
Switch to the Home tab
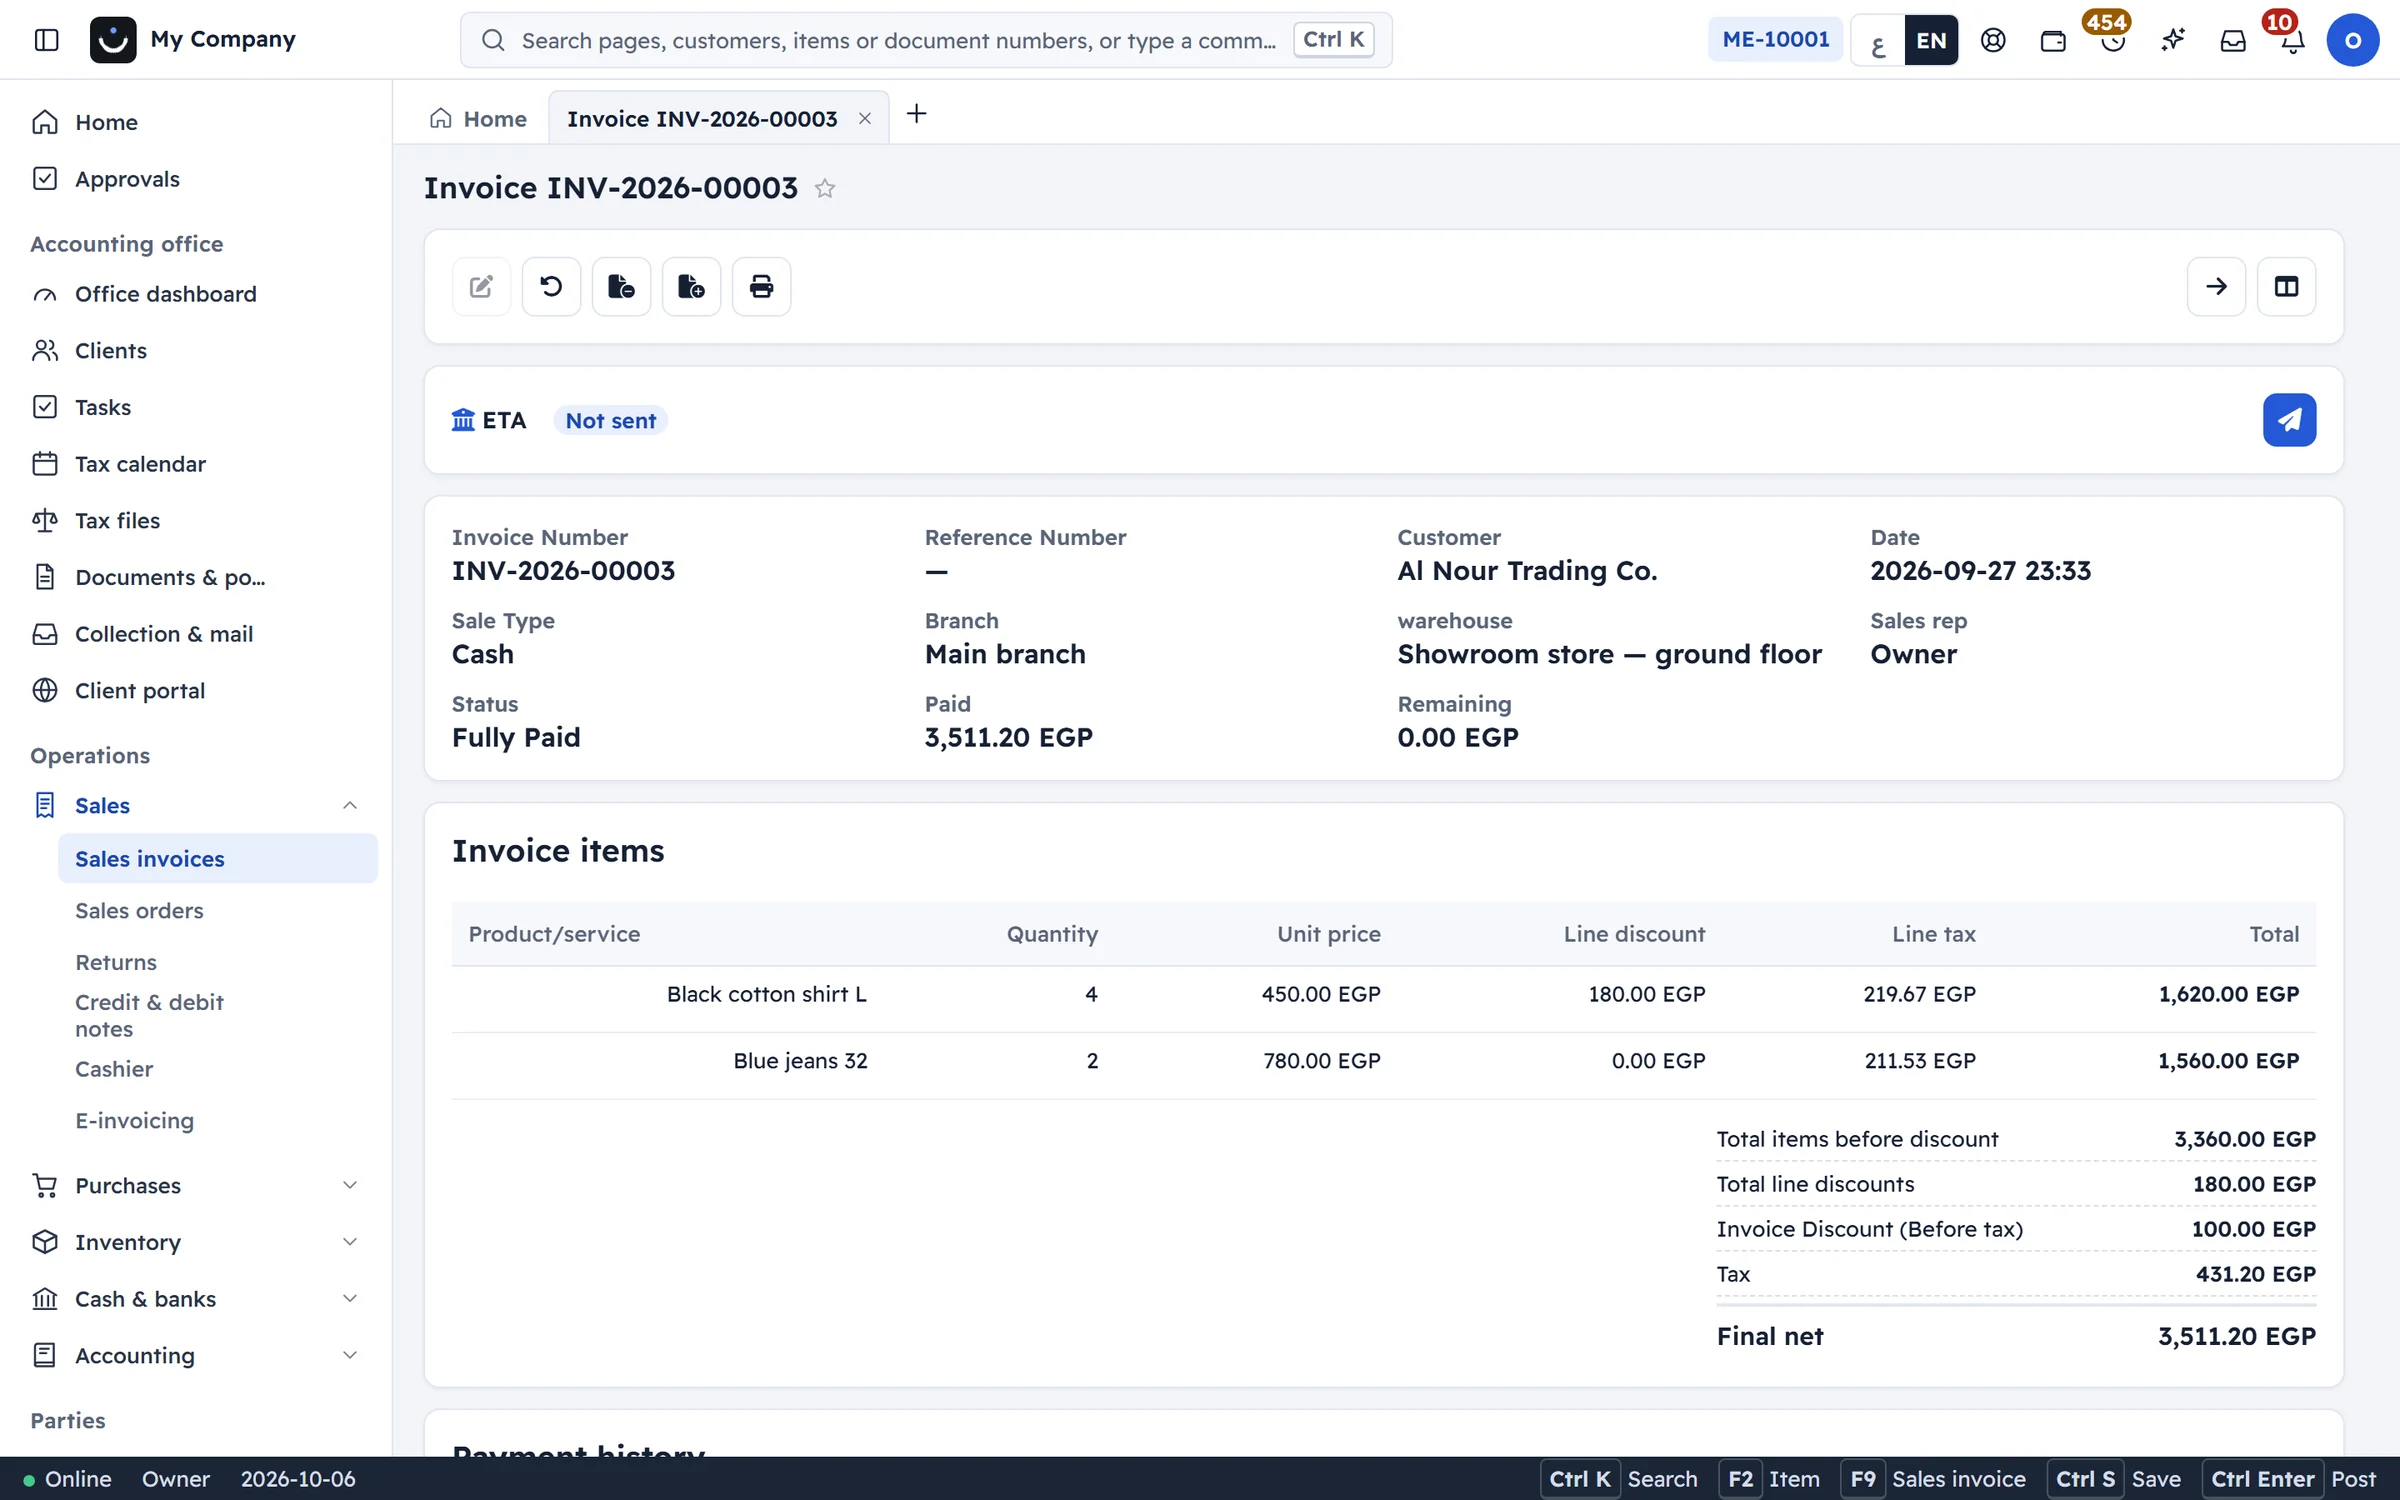click(478, 118)
